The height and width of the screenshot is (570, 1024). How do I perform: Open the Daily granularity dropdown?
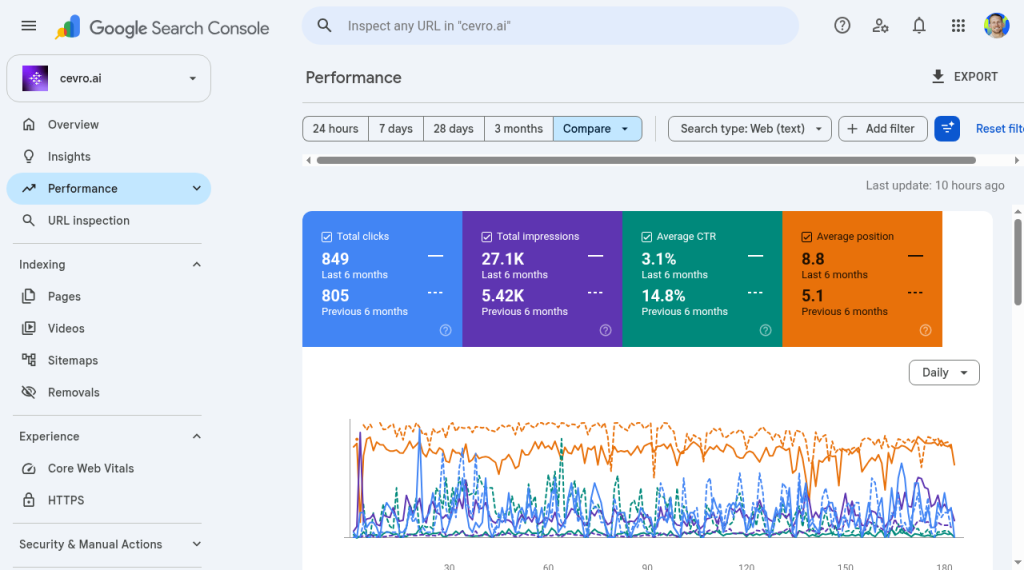(944, 372)
